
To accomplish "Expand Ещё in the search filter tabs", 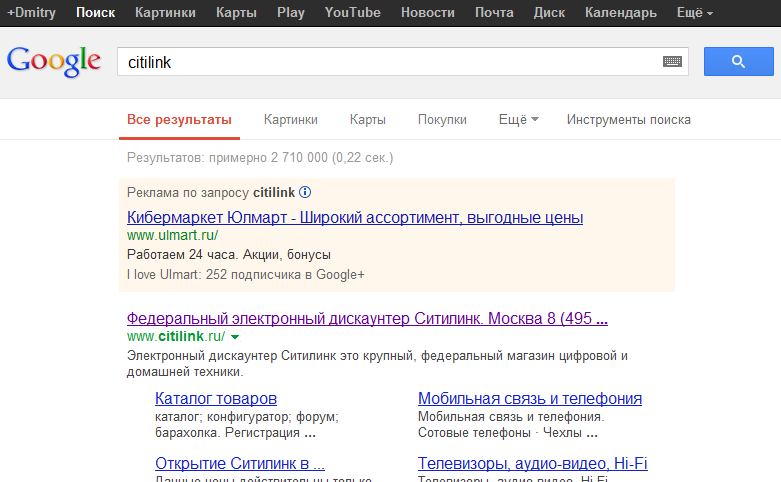I will (518, 120).
